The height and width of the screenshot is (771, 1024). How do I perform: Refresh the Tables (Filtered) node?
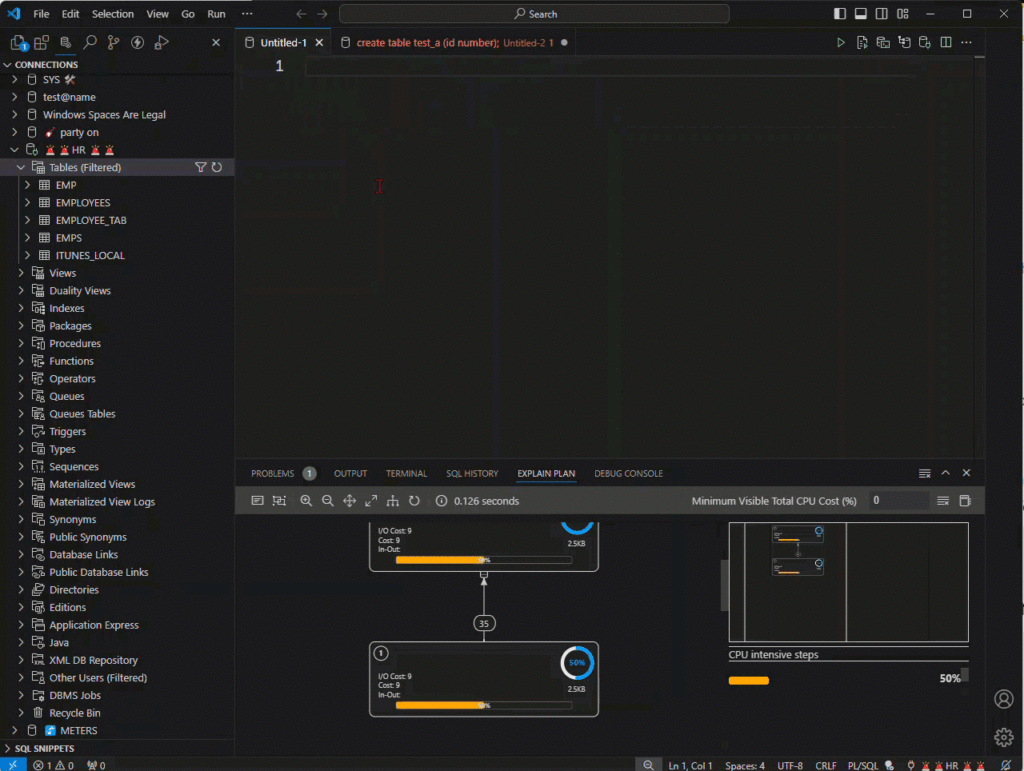(217, 168)
